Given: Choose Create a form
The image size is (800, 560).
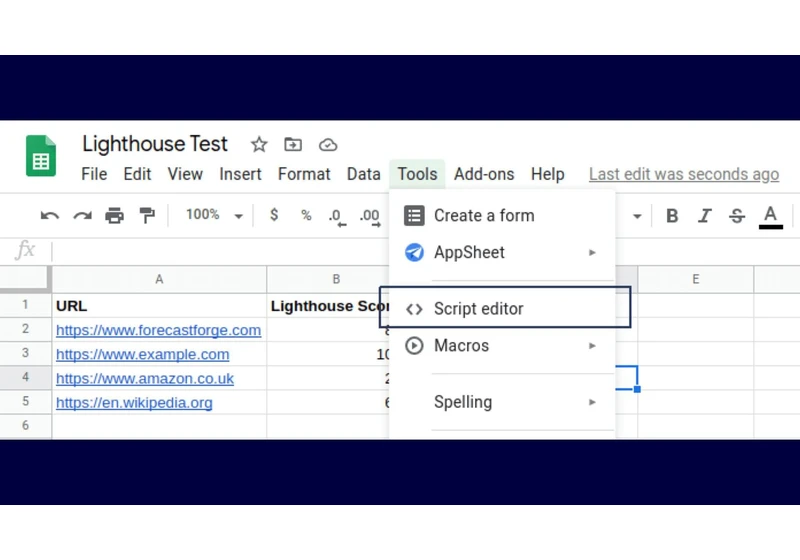Looking at the screenshot, I should 502,216.
